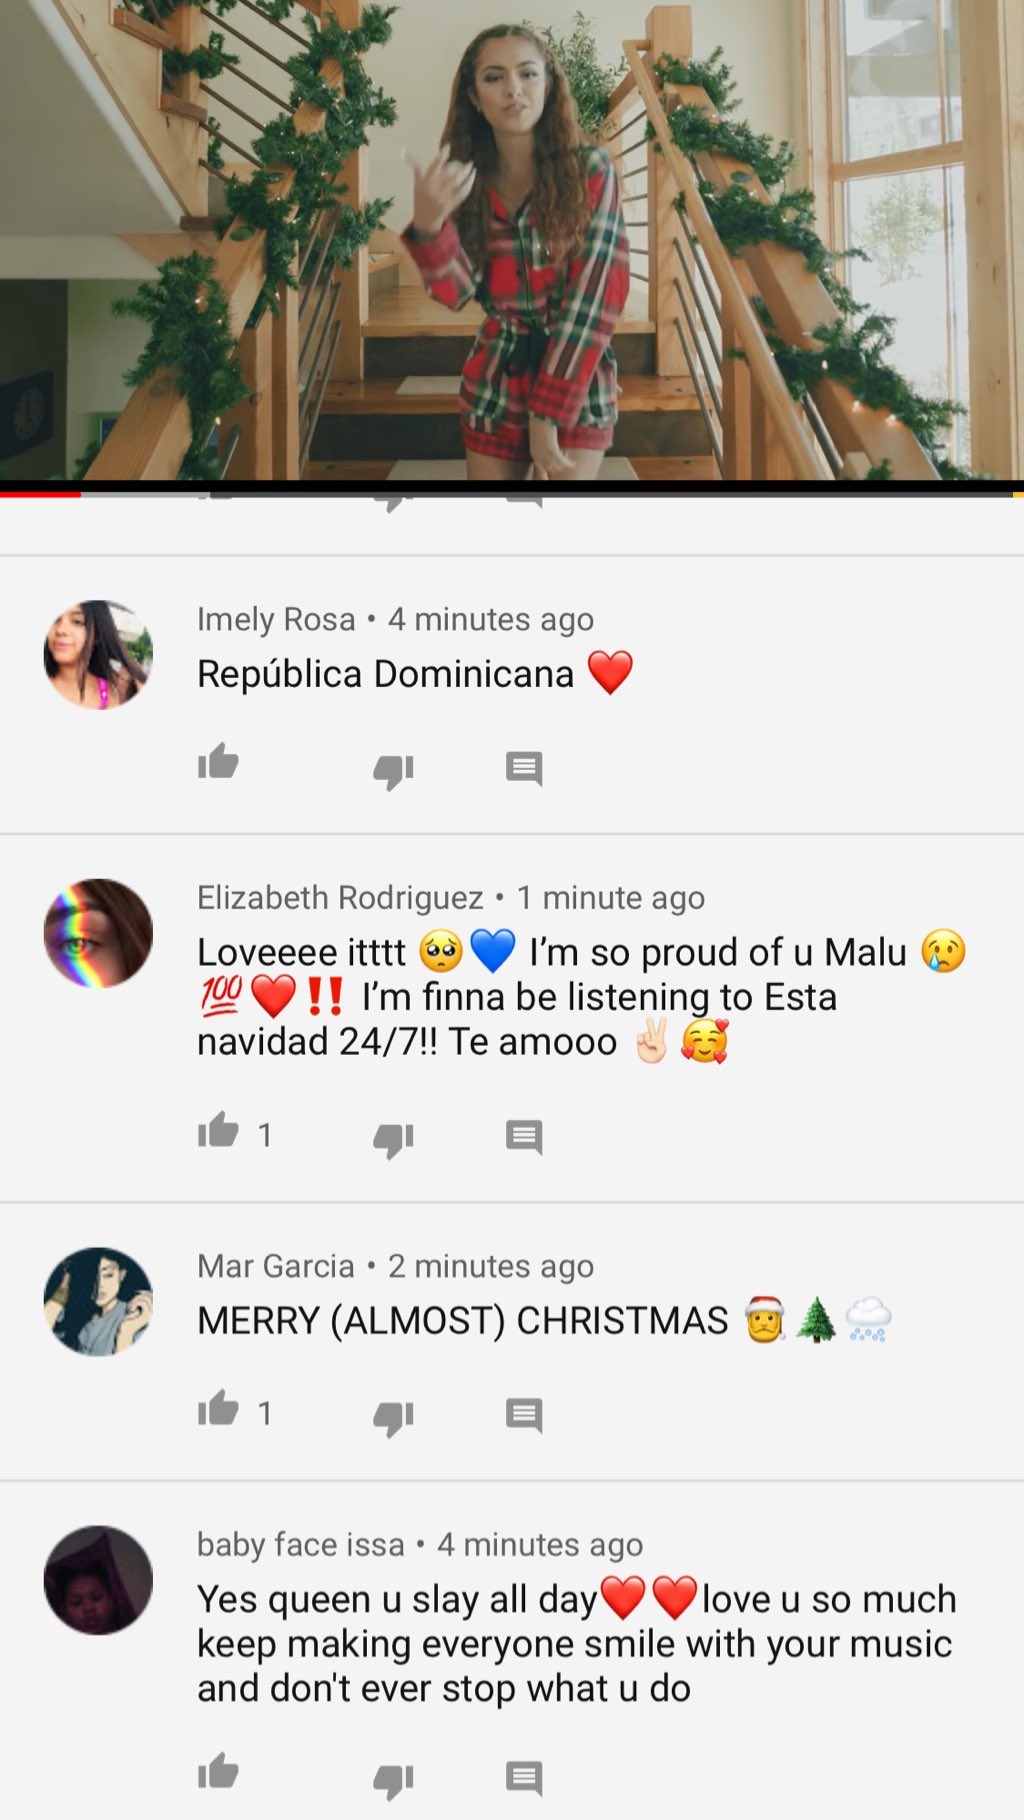Thumbs up Mar Garcia's Merry Christmas comment
Viewport: 1024px width, 1820px height.
click(218, 1409)
